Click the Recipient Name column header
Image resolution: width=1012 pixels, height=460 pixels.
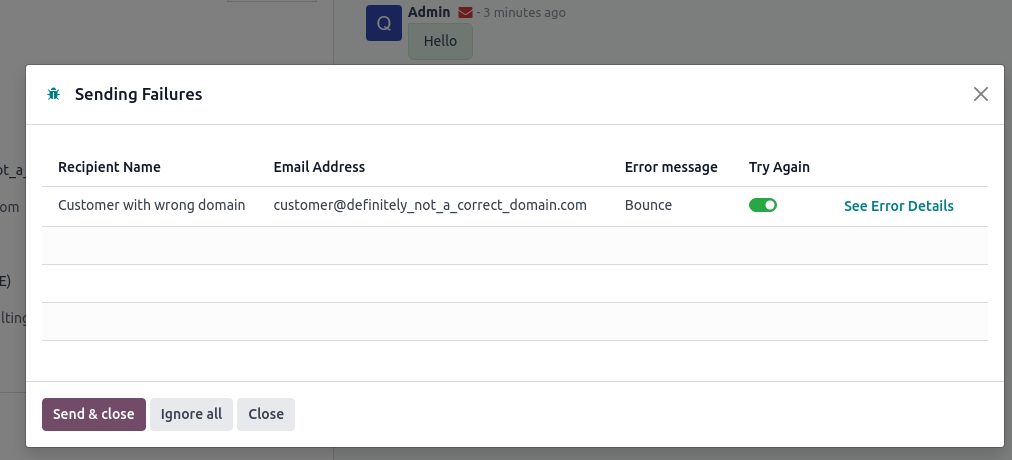coord(109,167)
